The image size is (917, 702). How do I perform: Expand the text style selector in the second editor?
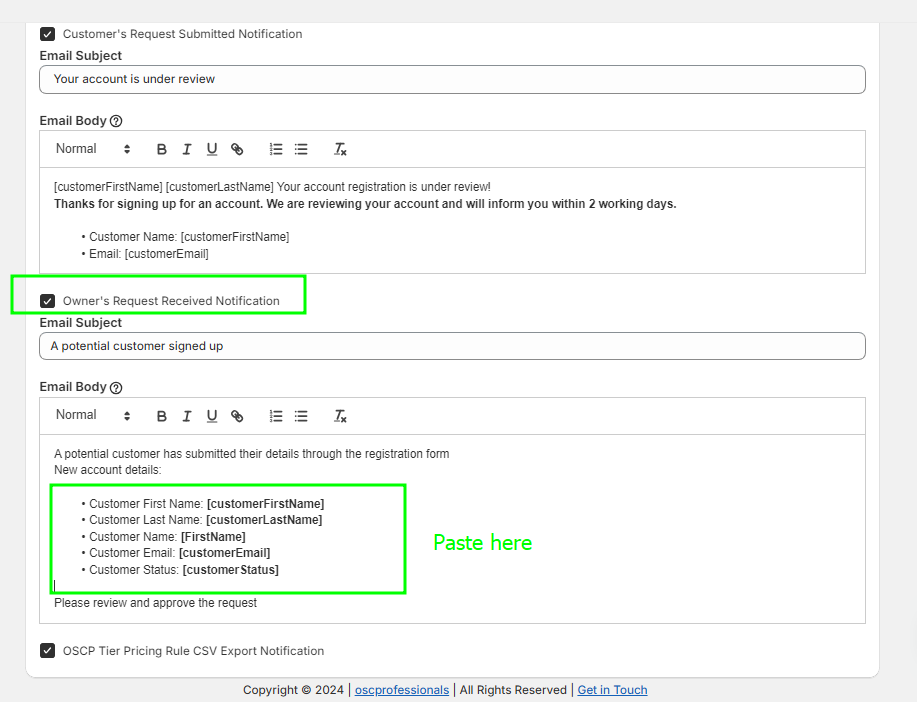click(90, 415)
